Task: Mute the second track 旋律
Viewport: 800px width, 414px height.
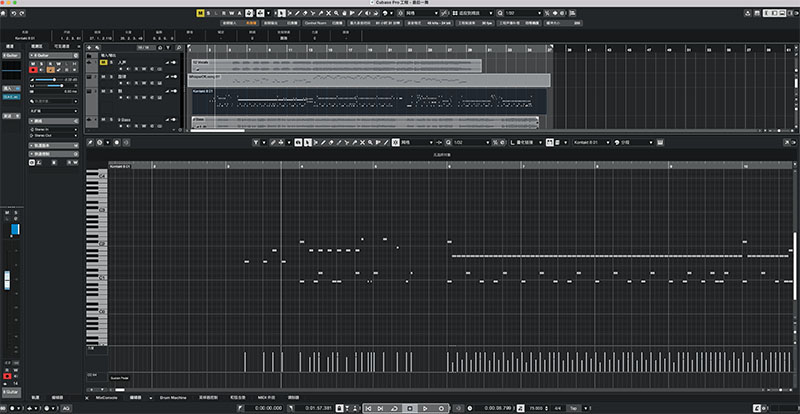Action: (103, 77)
